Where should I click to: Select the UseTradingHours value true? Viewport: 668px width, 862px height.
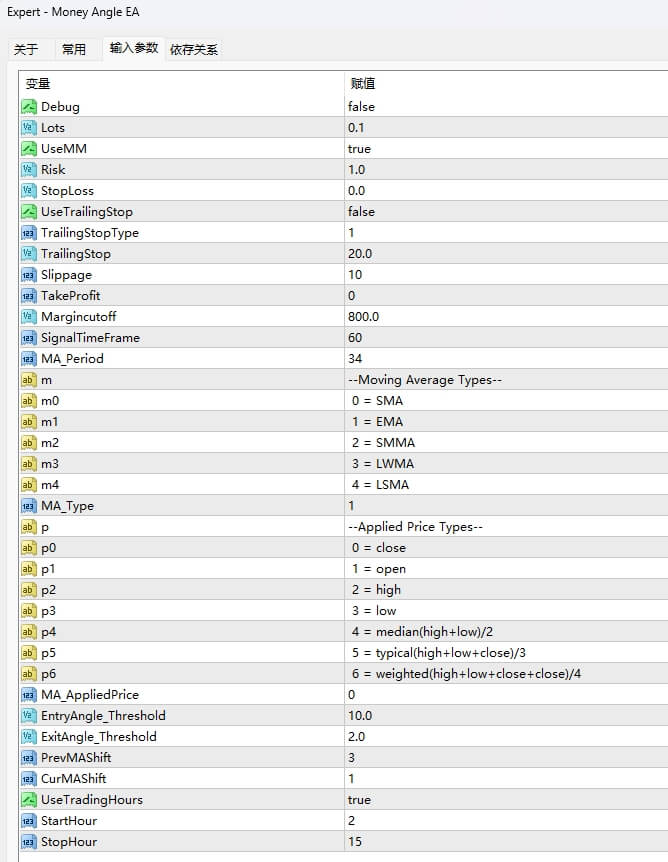(x=359, y=799)
